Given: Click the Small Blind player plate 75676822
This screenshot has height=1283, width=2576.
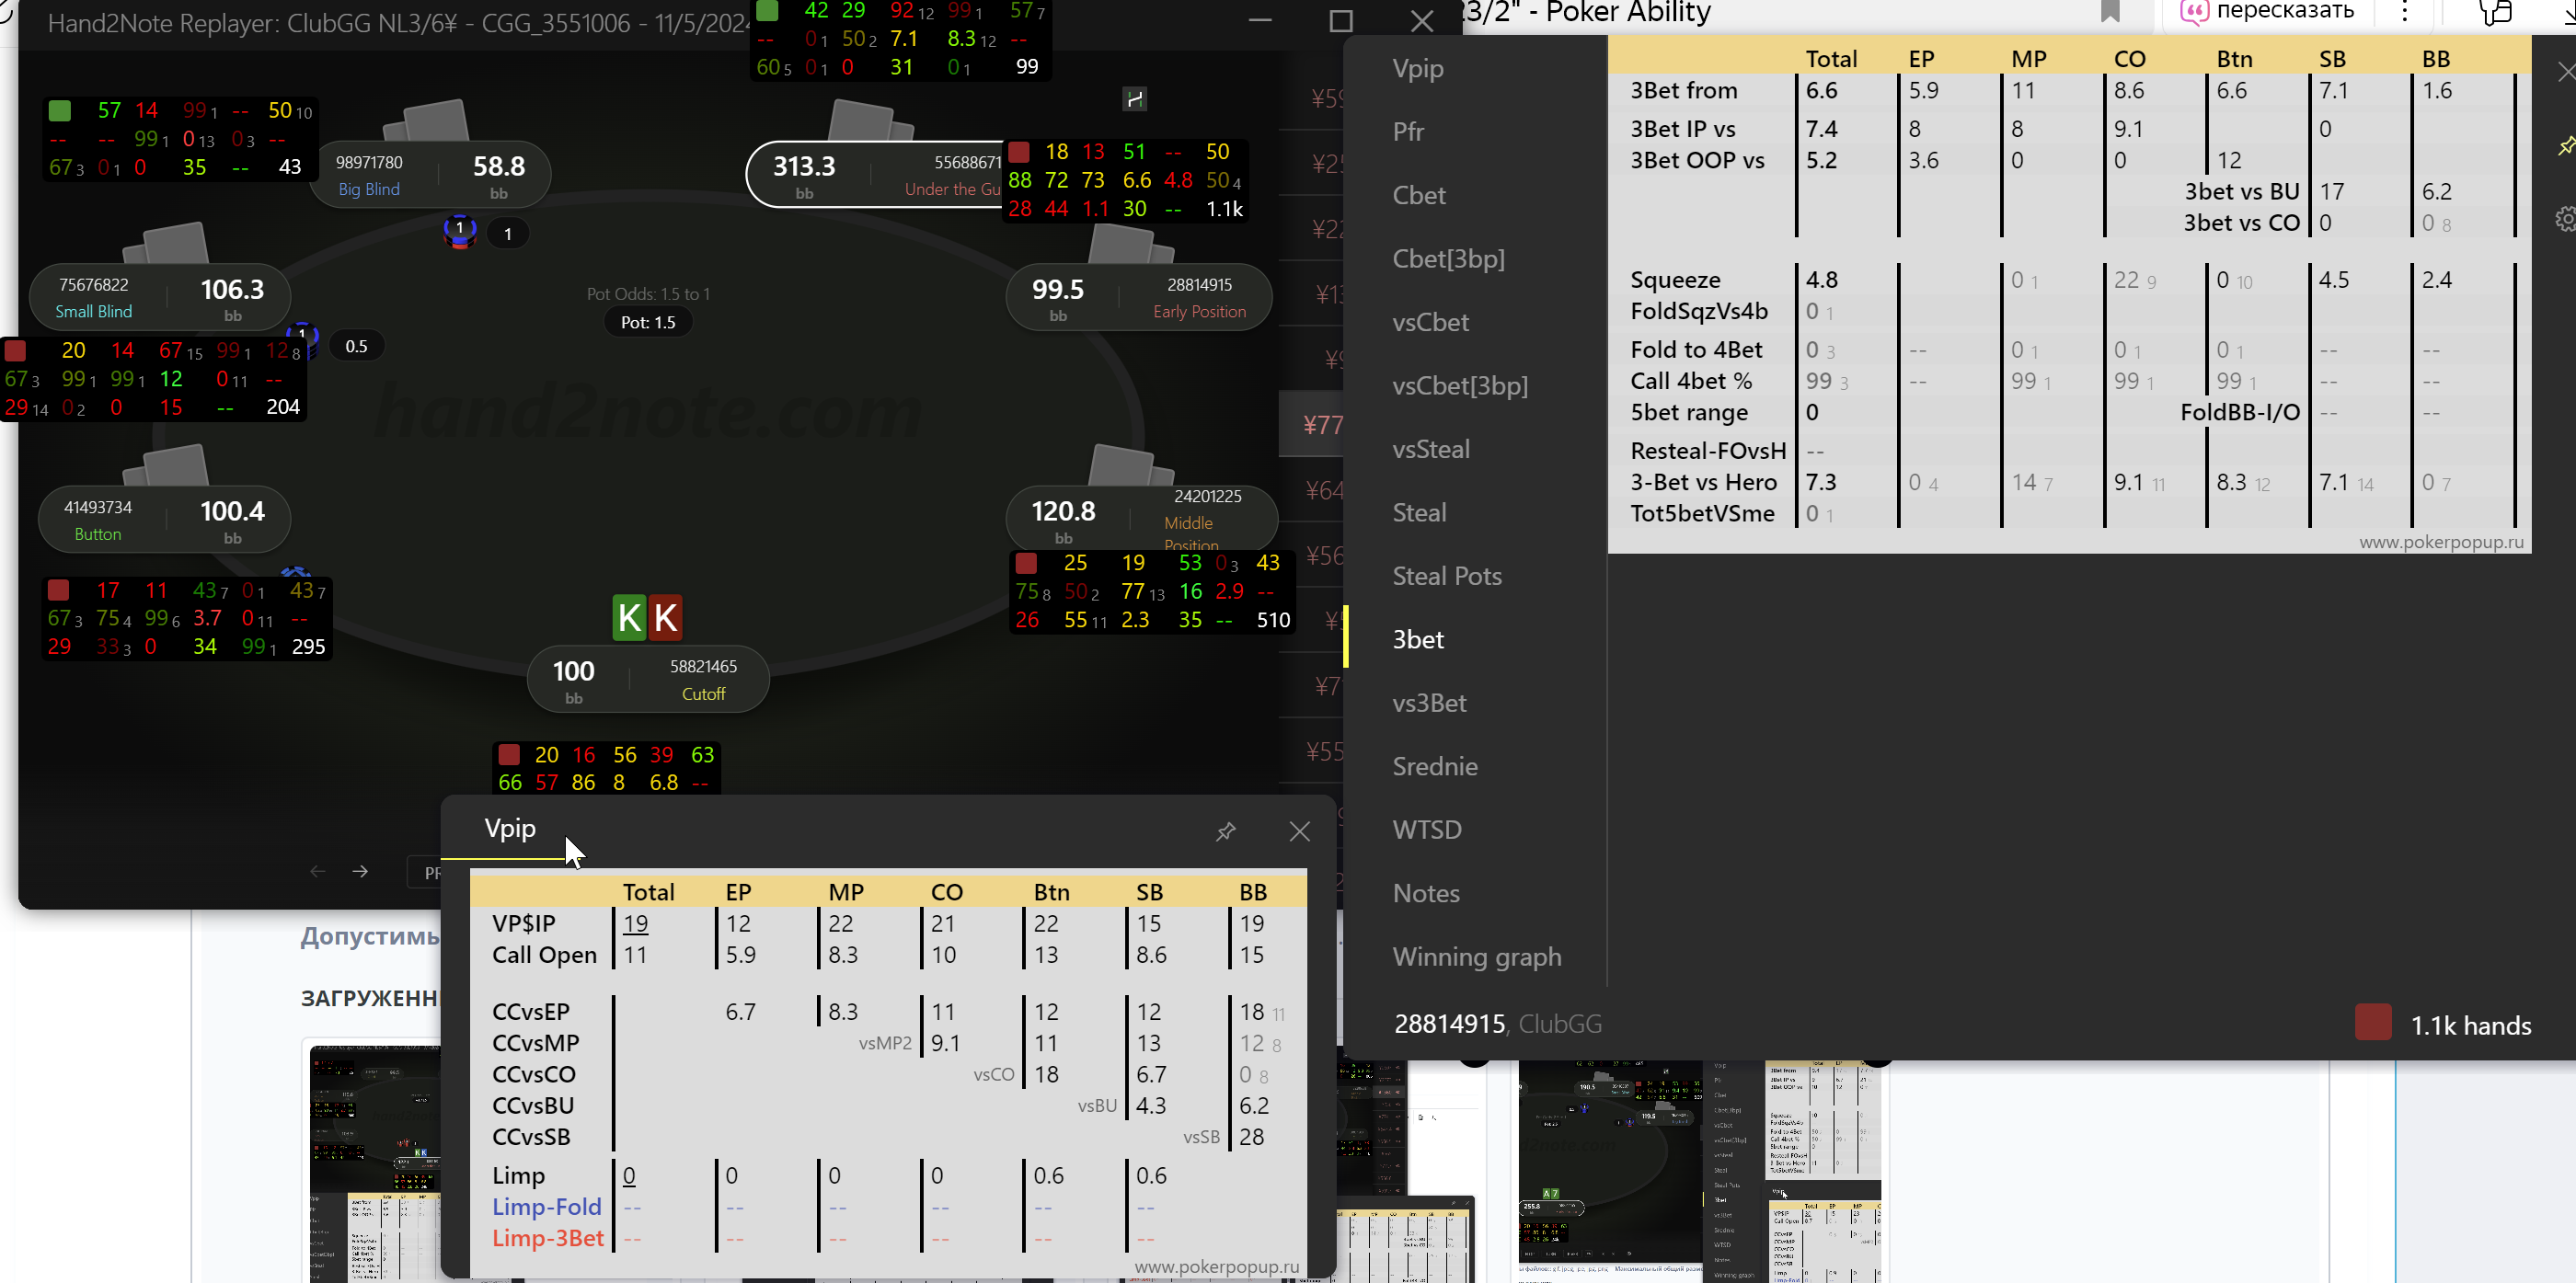Looking at the screenshot, I should click(x=161, y=297).
